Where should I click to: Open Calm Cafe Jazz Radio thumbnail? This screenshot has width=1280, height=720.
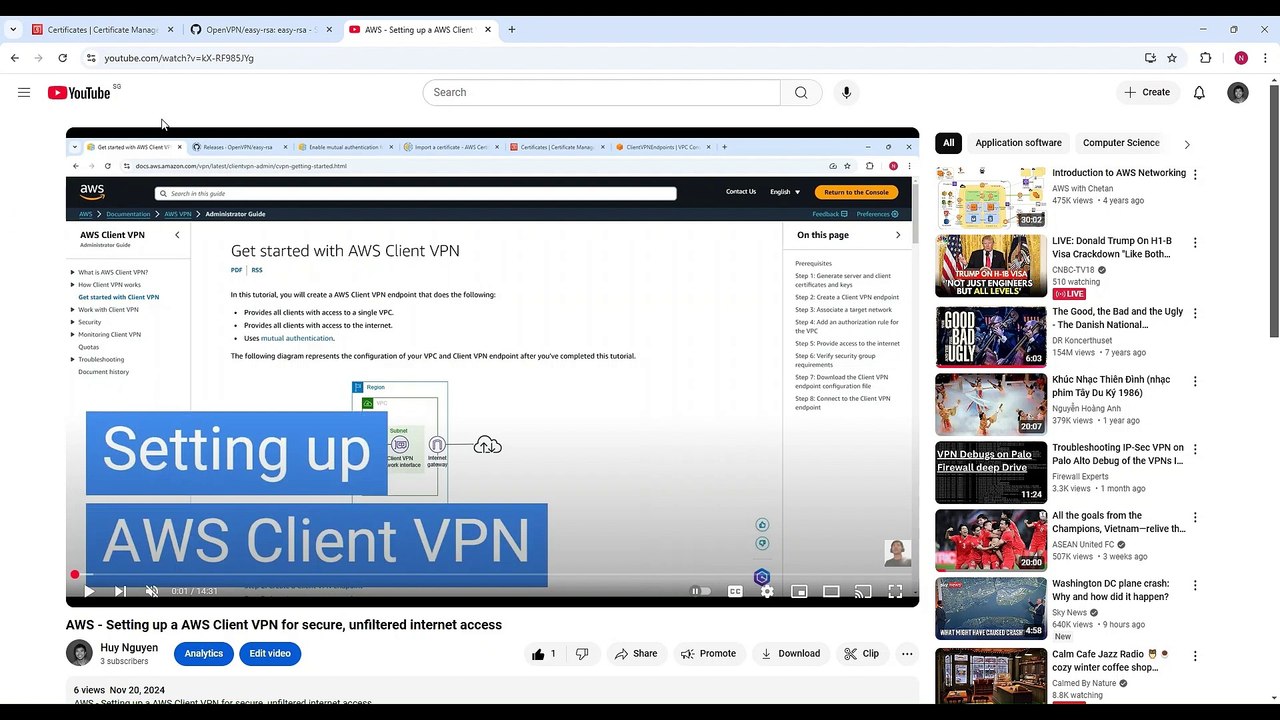(991, 676)
